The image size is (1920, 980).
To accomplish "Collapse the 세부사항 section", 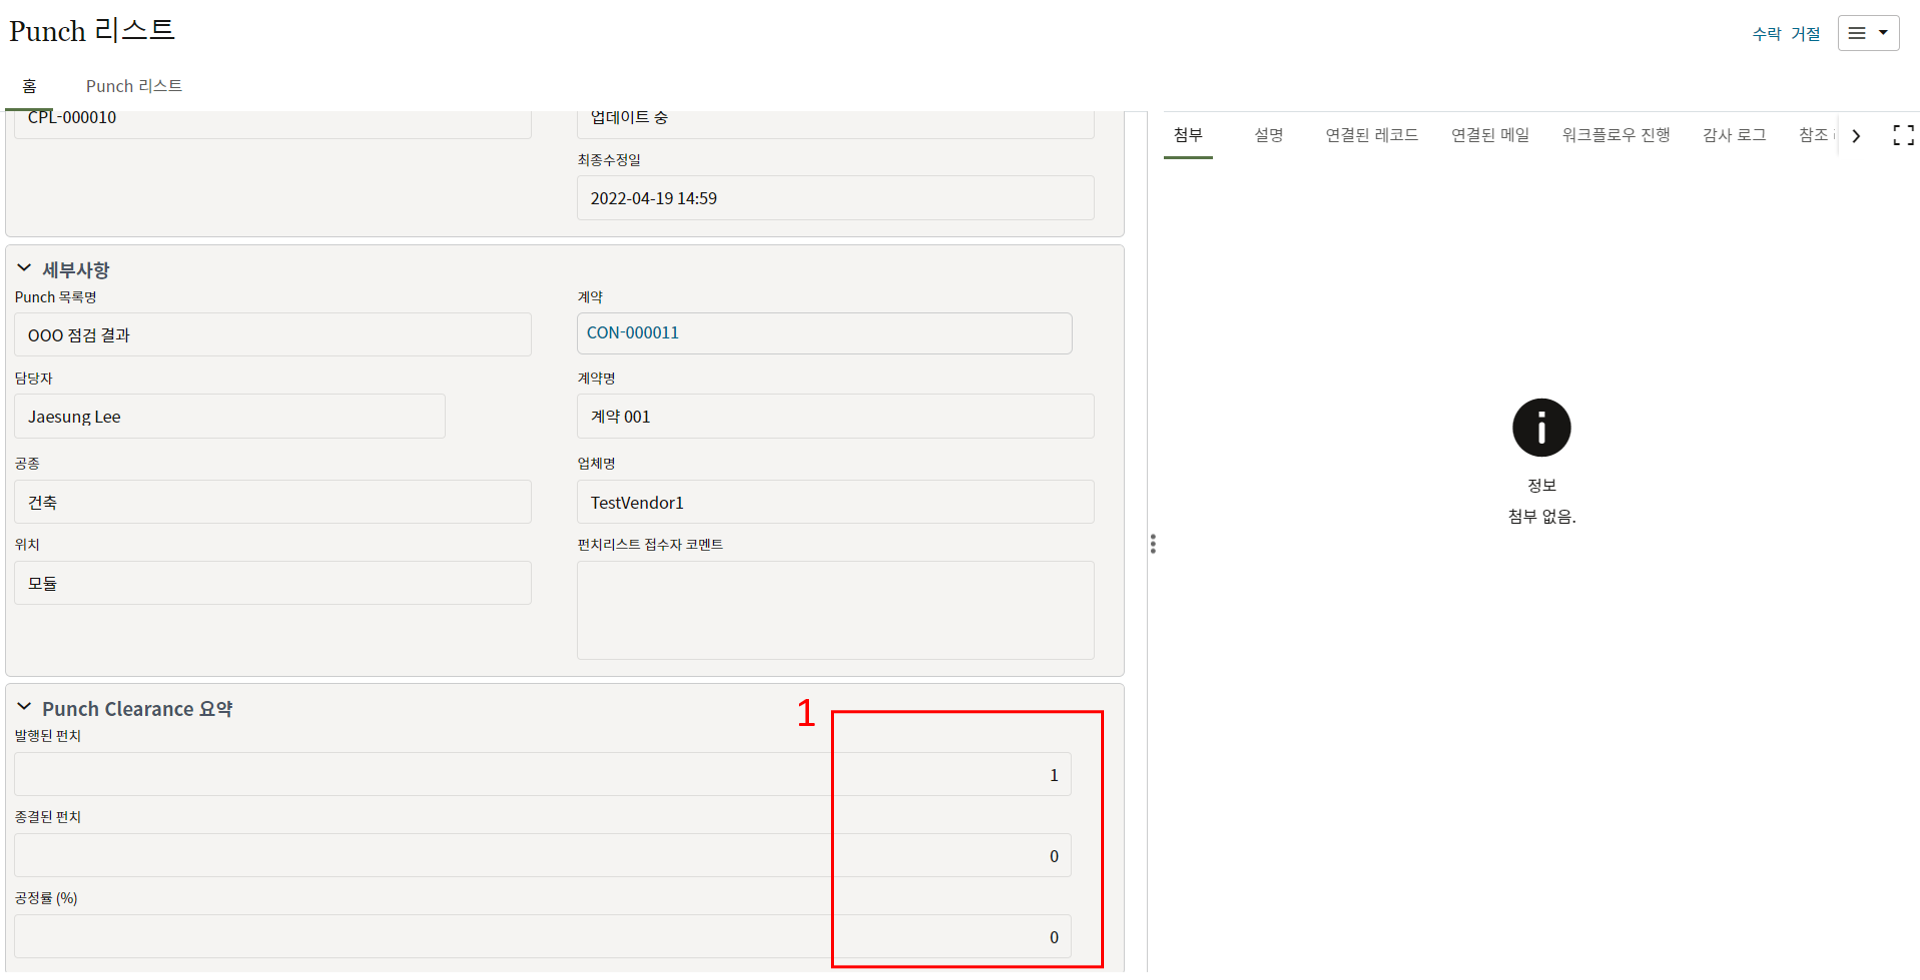I will click(x=24, y=269).
